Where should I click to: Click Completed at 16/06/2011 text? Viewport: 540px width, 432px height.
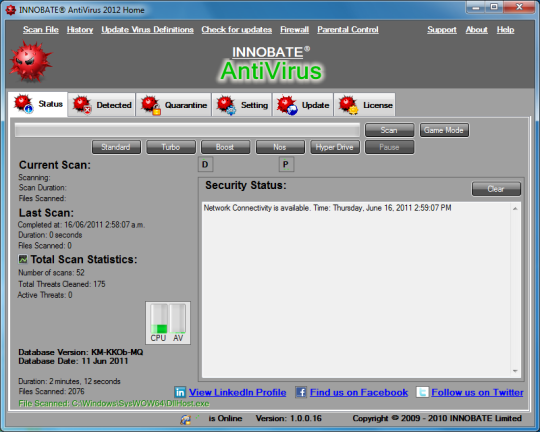(81, 225)
